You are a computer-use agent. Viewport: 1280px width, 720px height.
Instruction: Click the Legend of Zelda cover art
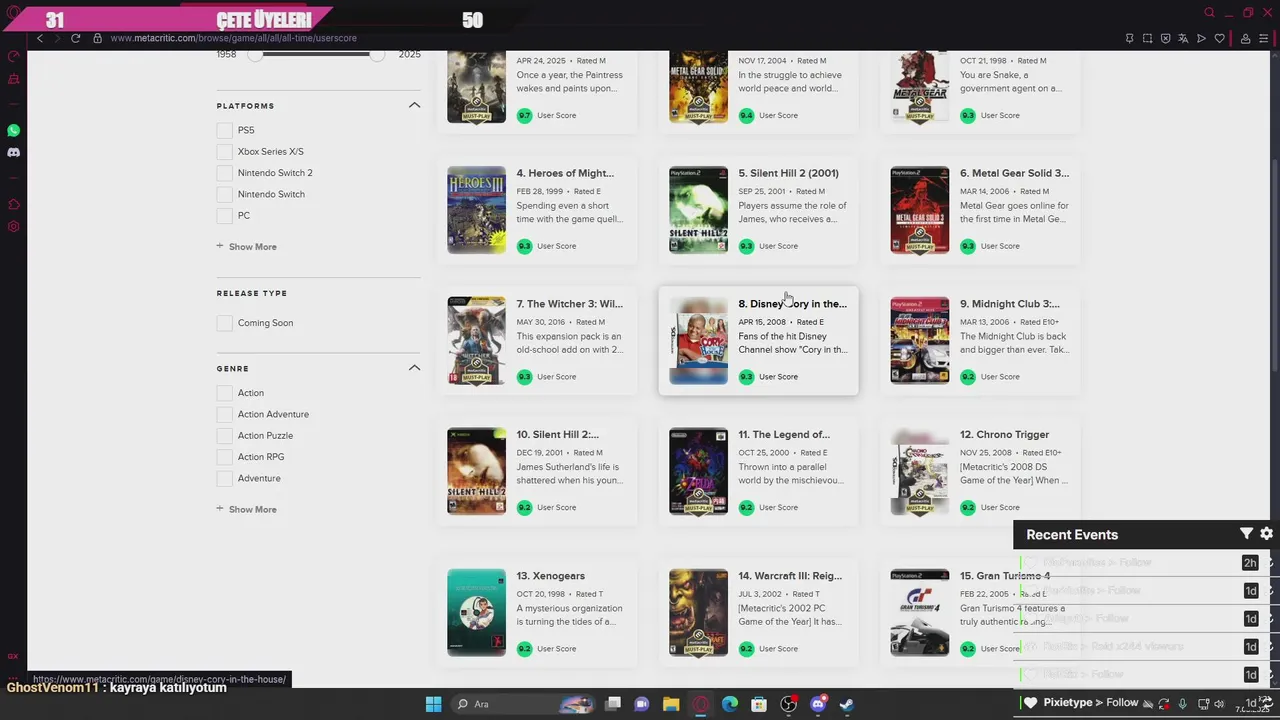point(698,472)
